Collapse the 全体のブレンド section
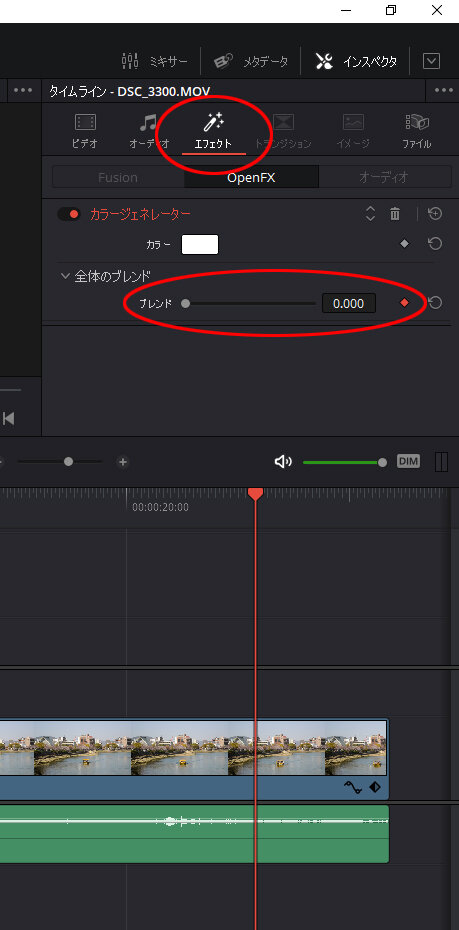This screenshot has width=459, height=930. pyautogui.click(x=66, y=276)
